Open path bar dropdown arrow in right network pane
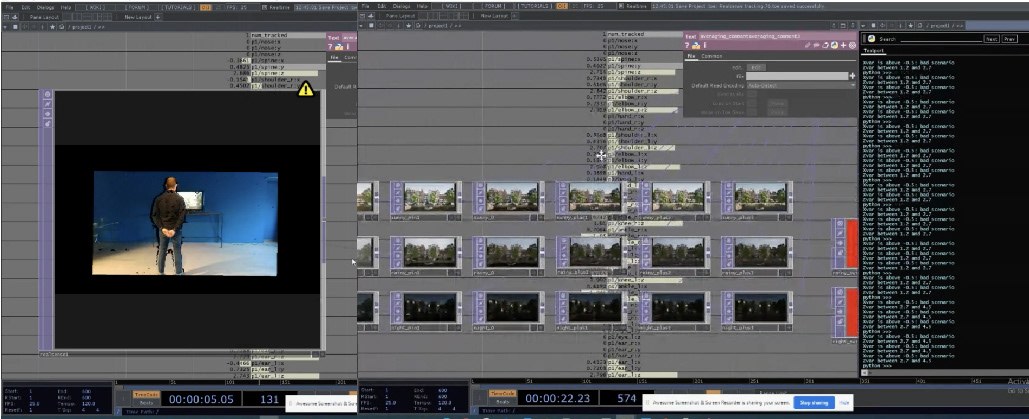1029x419 pixels. pyautogui.click(x=362, y=26)
